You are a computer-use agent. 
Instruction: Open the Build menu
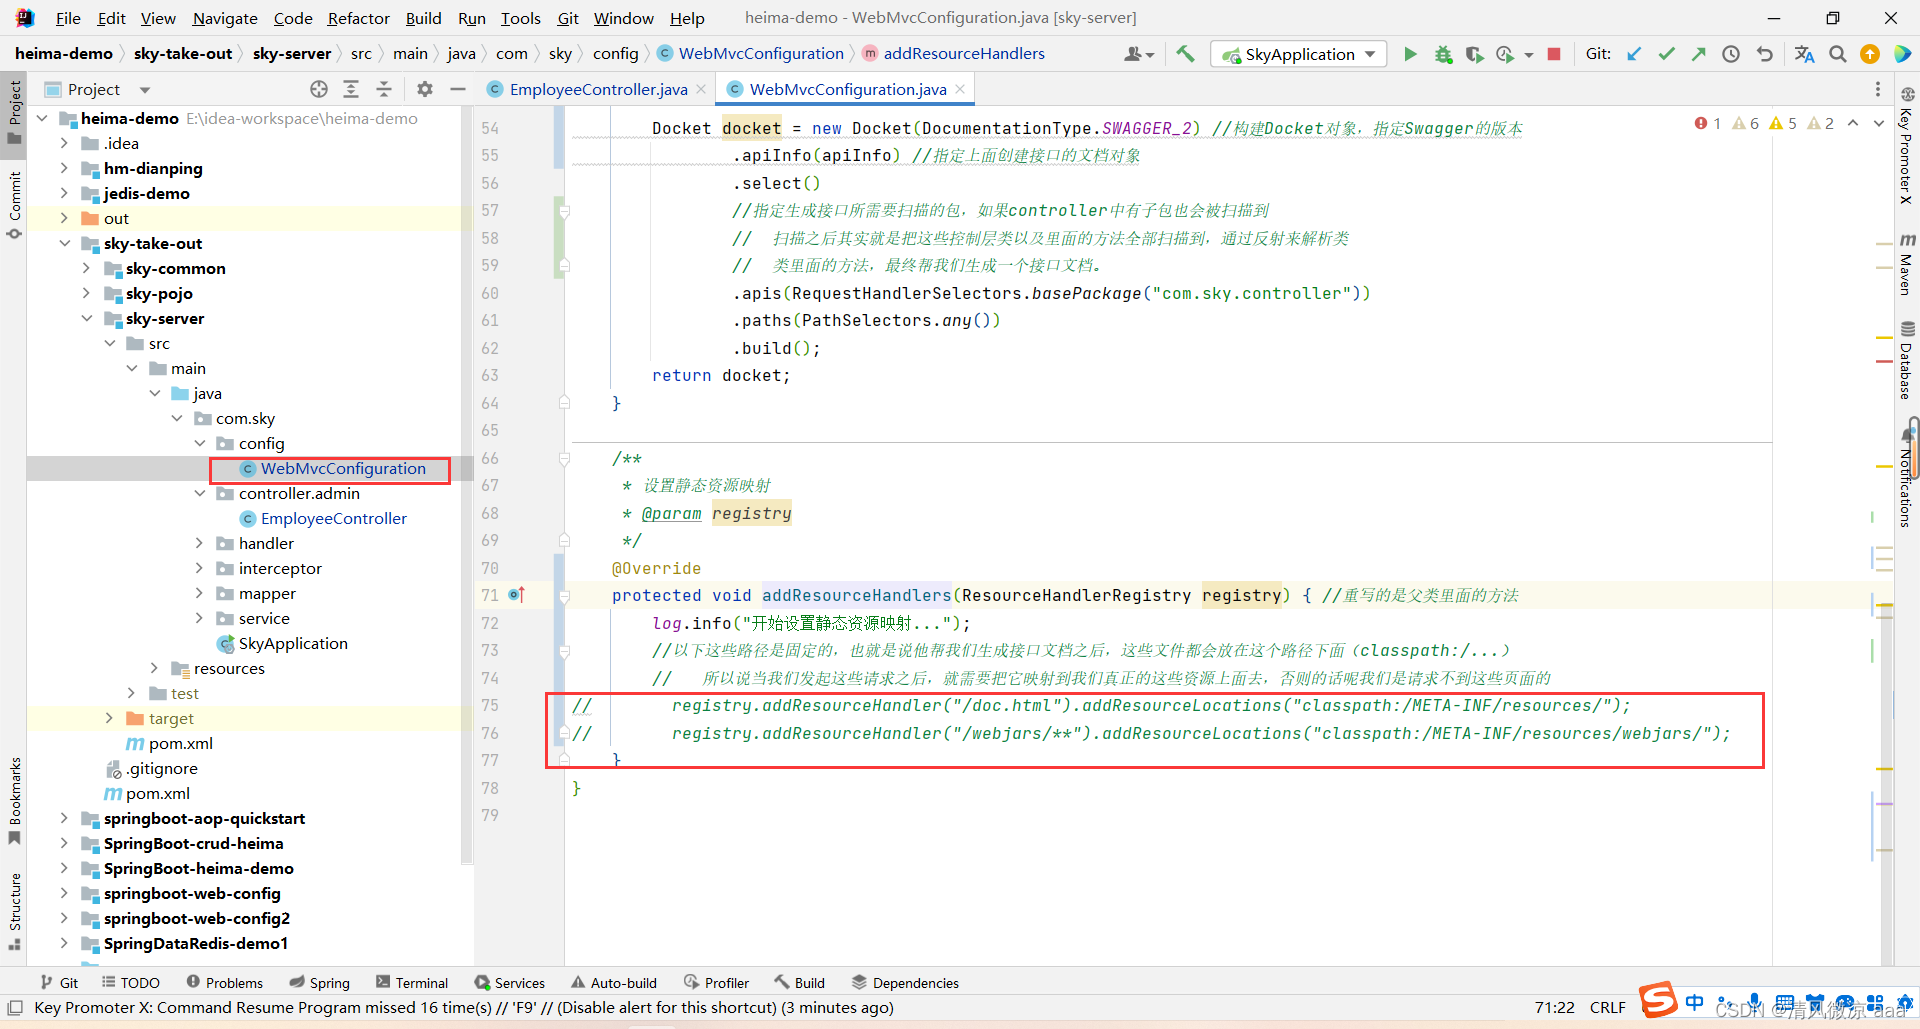[423, 18]
